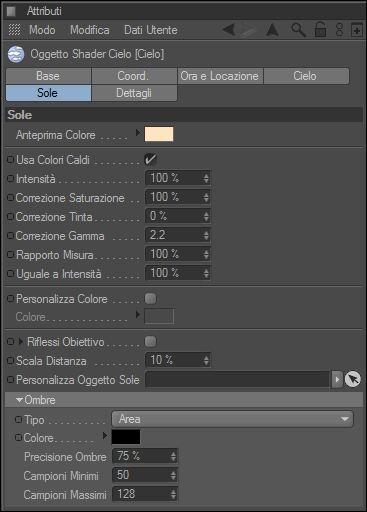
Task: Expand the Riflessi Obiettivo disclosure triangle
Action: [x=21, y=341]
